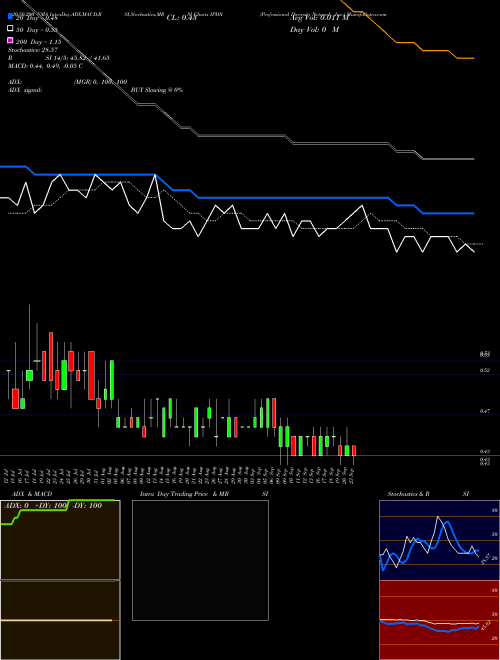Click the 'BUY Slowing @ 0%' signal text
The height and width of the screenshot is (660, 500).
coord(157,90)
